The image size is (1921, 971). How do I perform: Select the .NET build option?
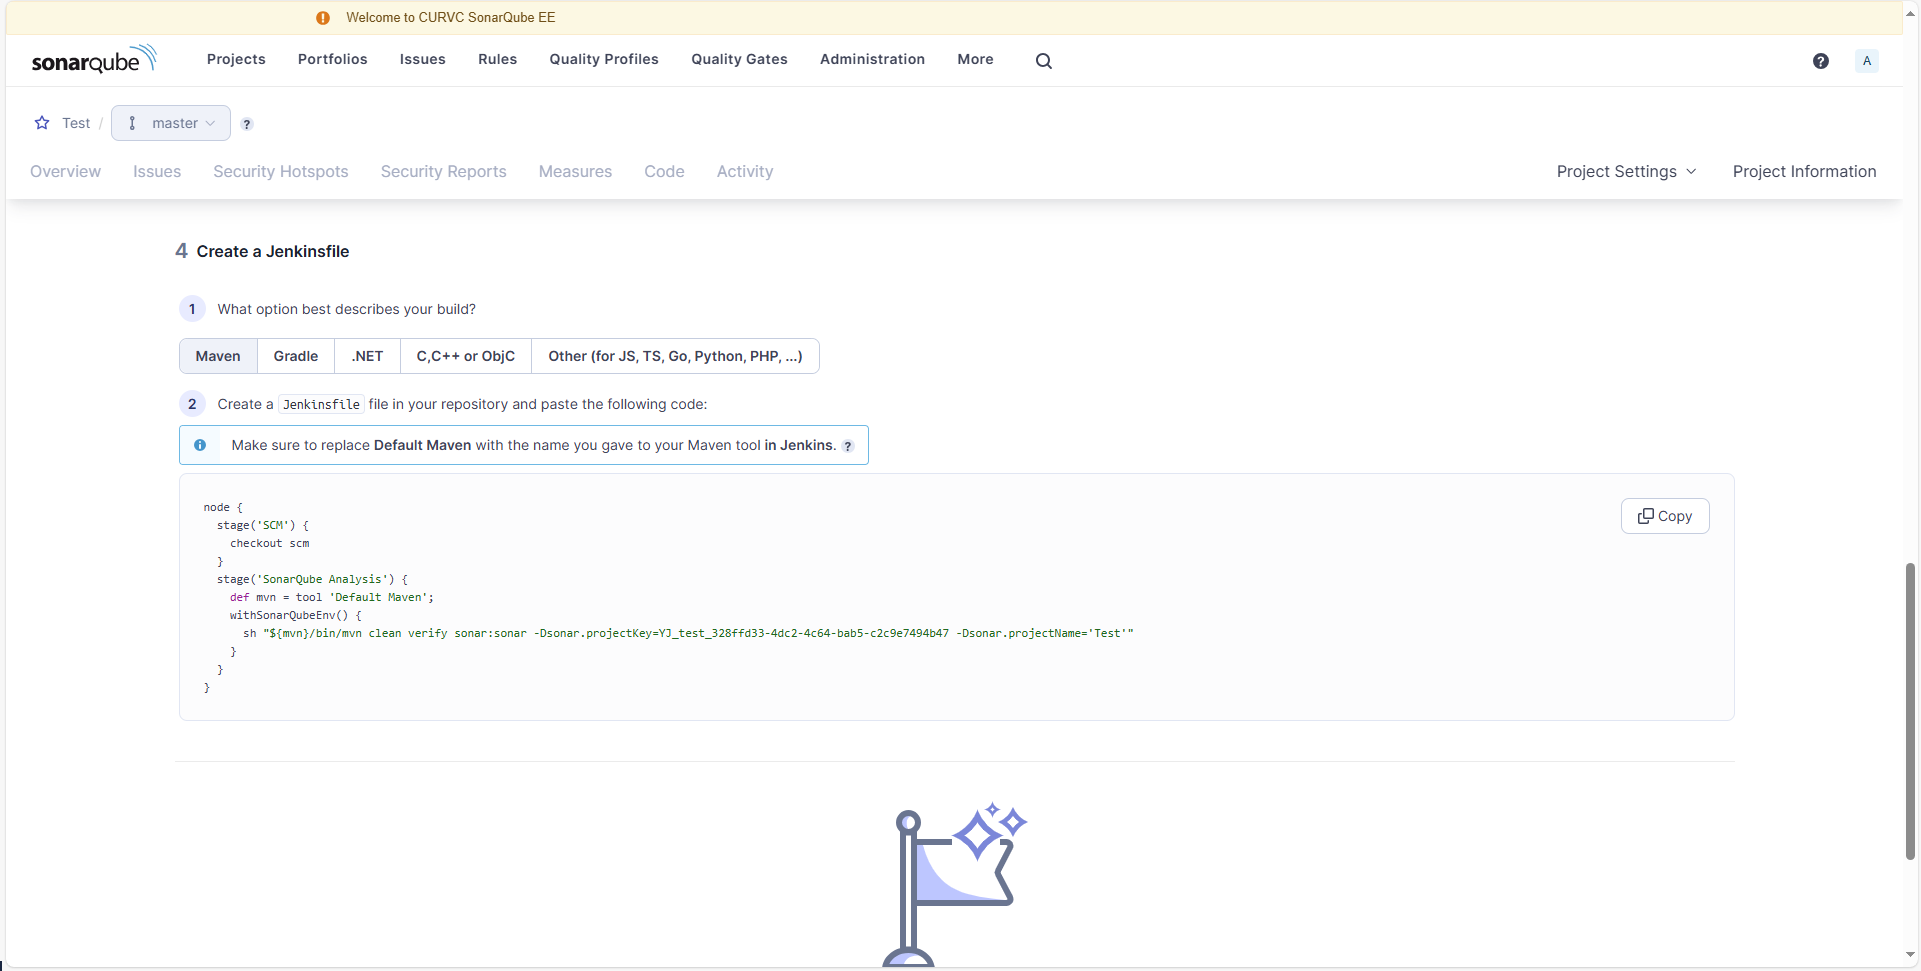368,356
